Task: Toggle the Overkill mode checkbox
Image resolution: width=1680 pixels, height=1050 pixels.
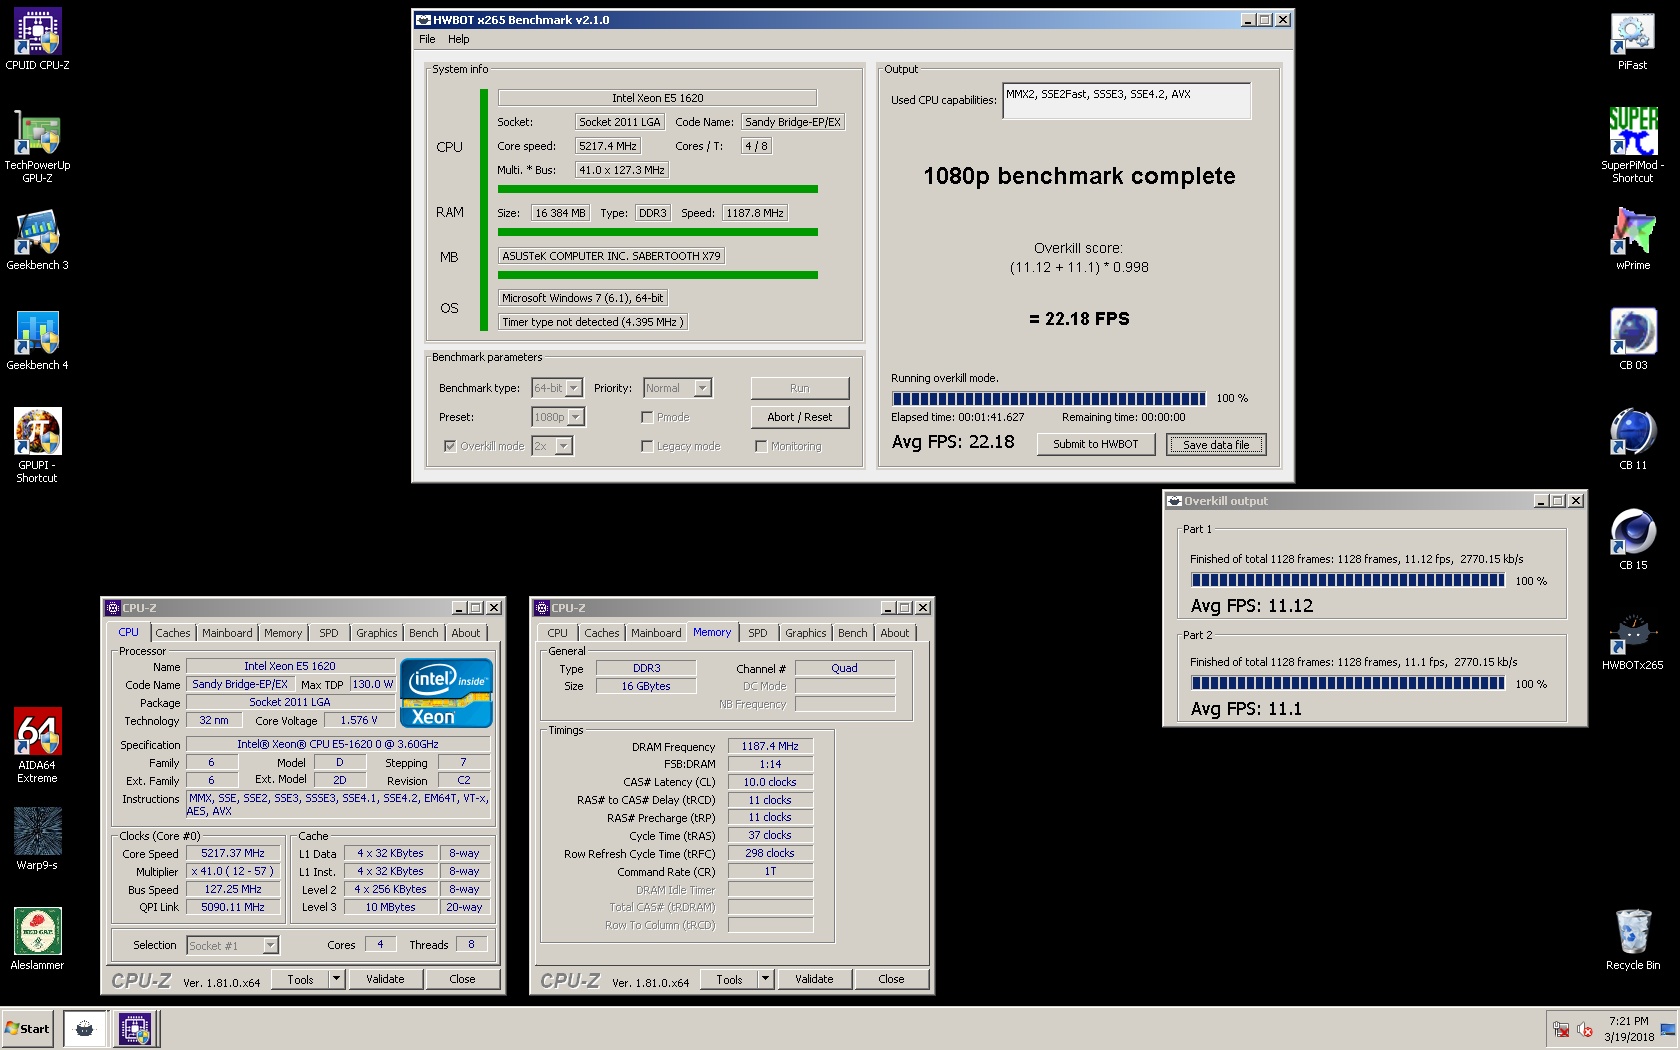Action: click(x=449, y=446)
